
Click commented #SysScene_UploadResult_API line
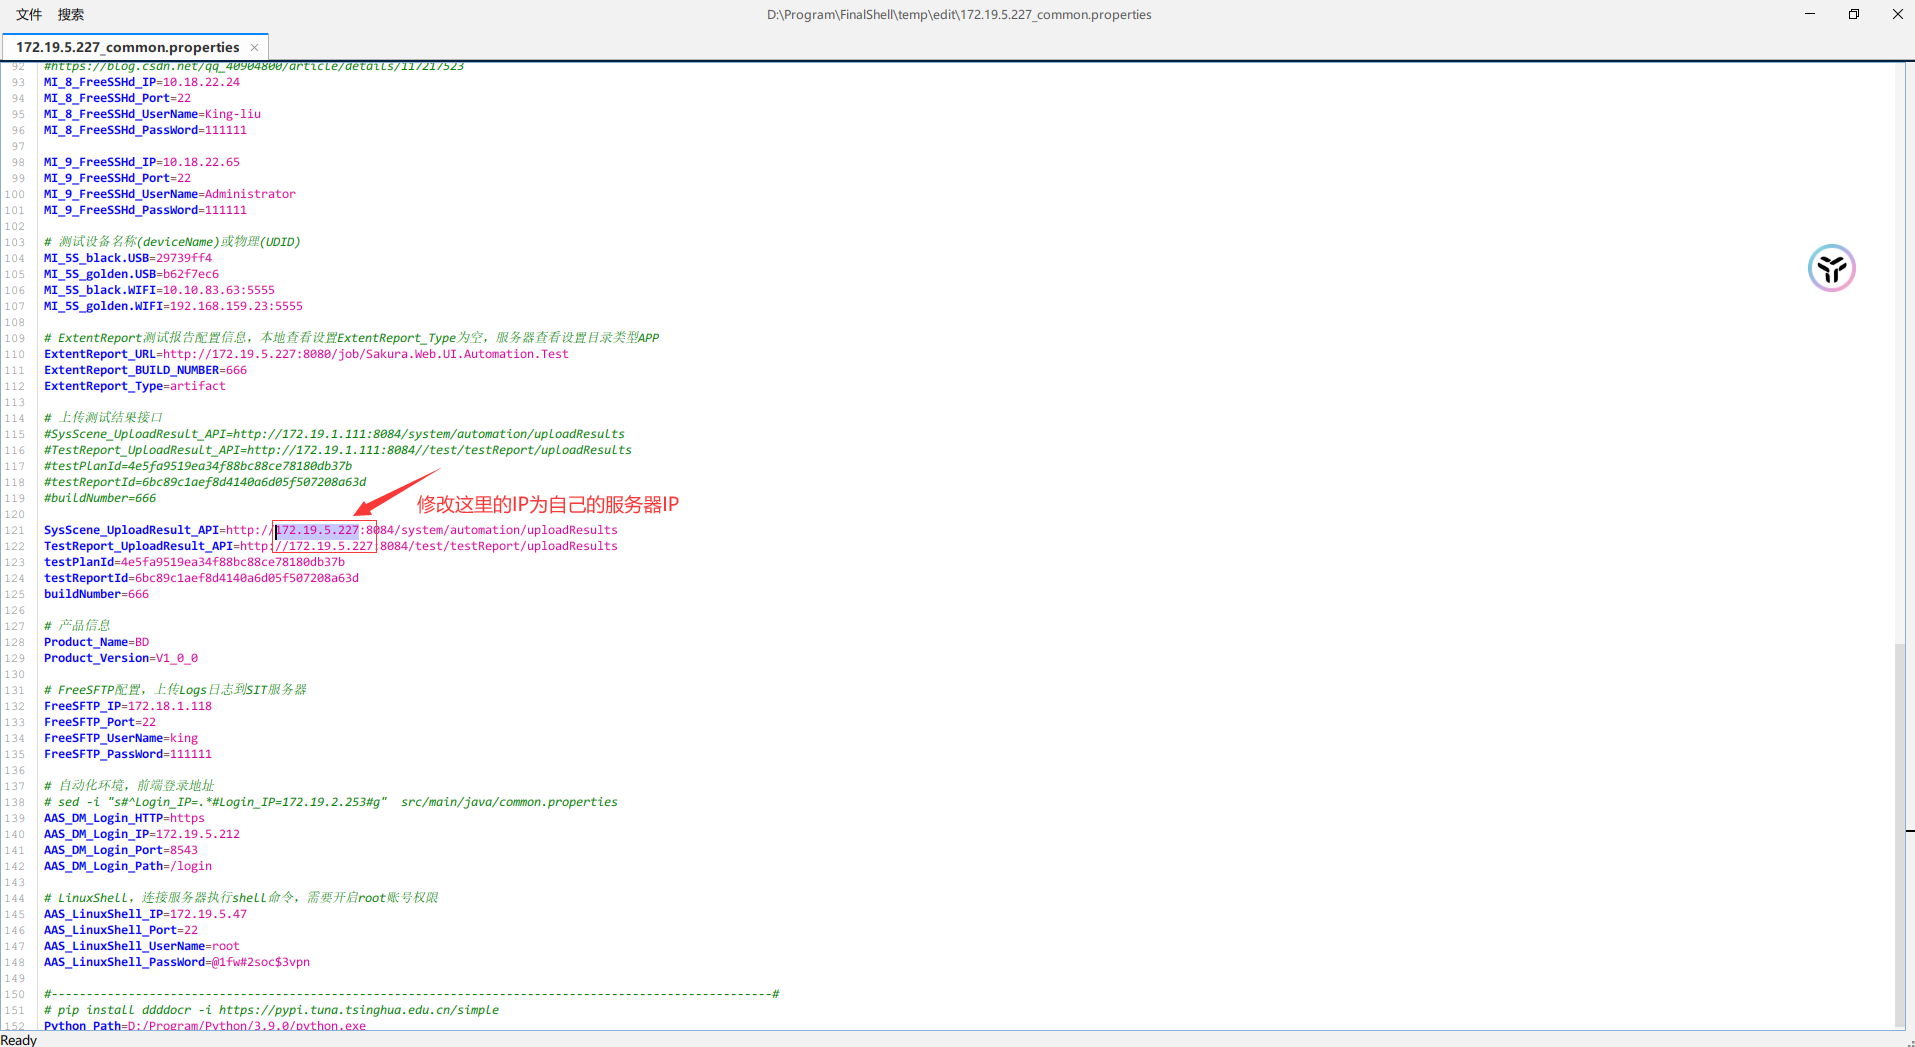point(334,434)
